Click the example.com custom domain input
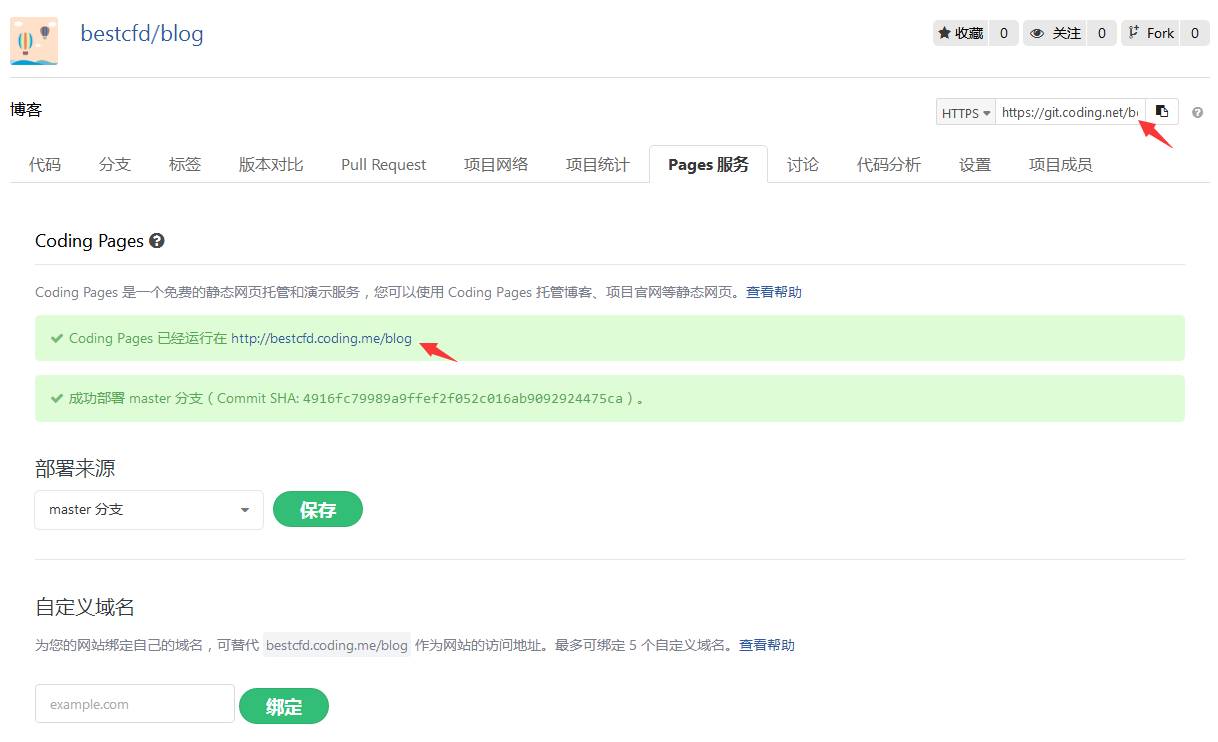The width and height of the screenshot is (1218, 742). tap(135, 704)
